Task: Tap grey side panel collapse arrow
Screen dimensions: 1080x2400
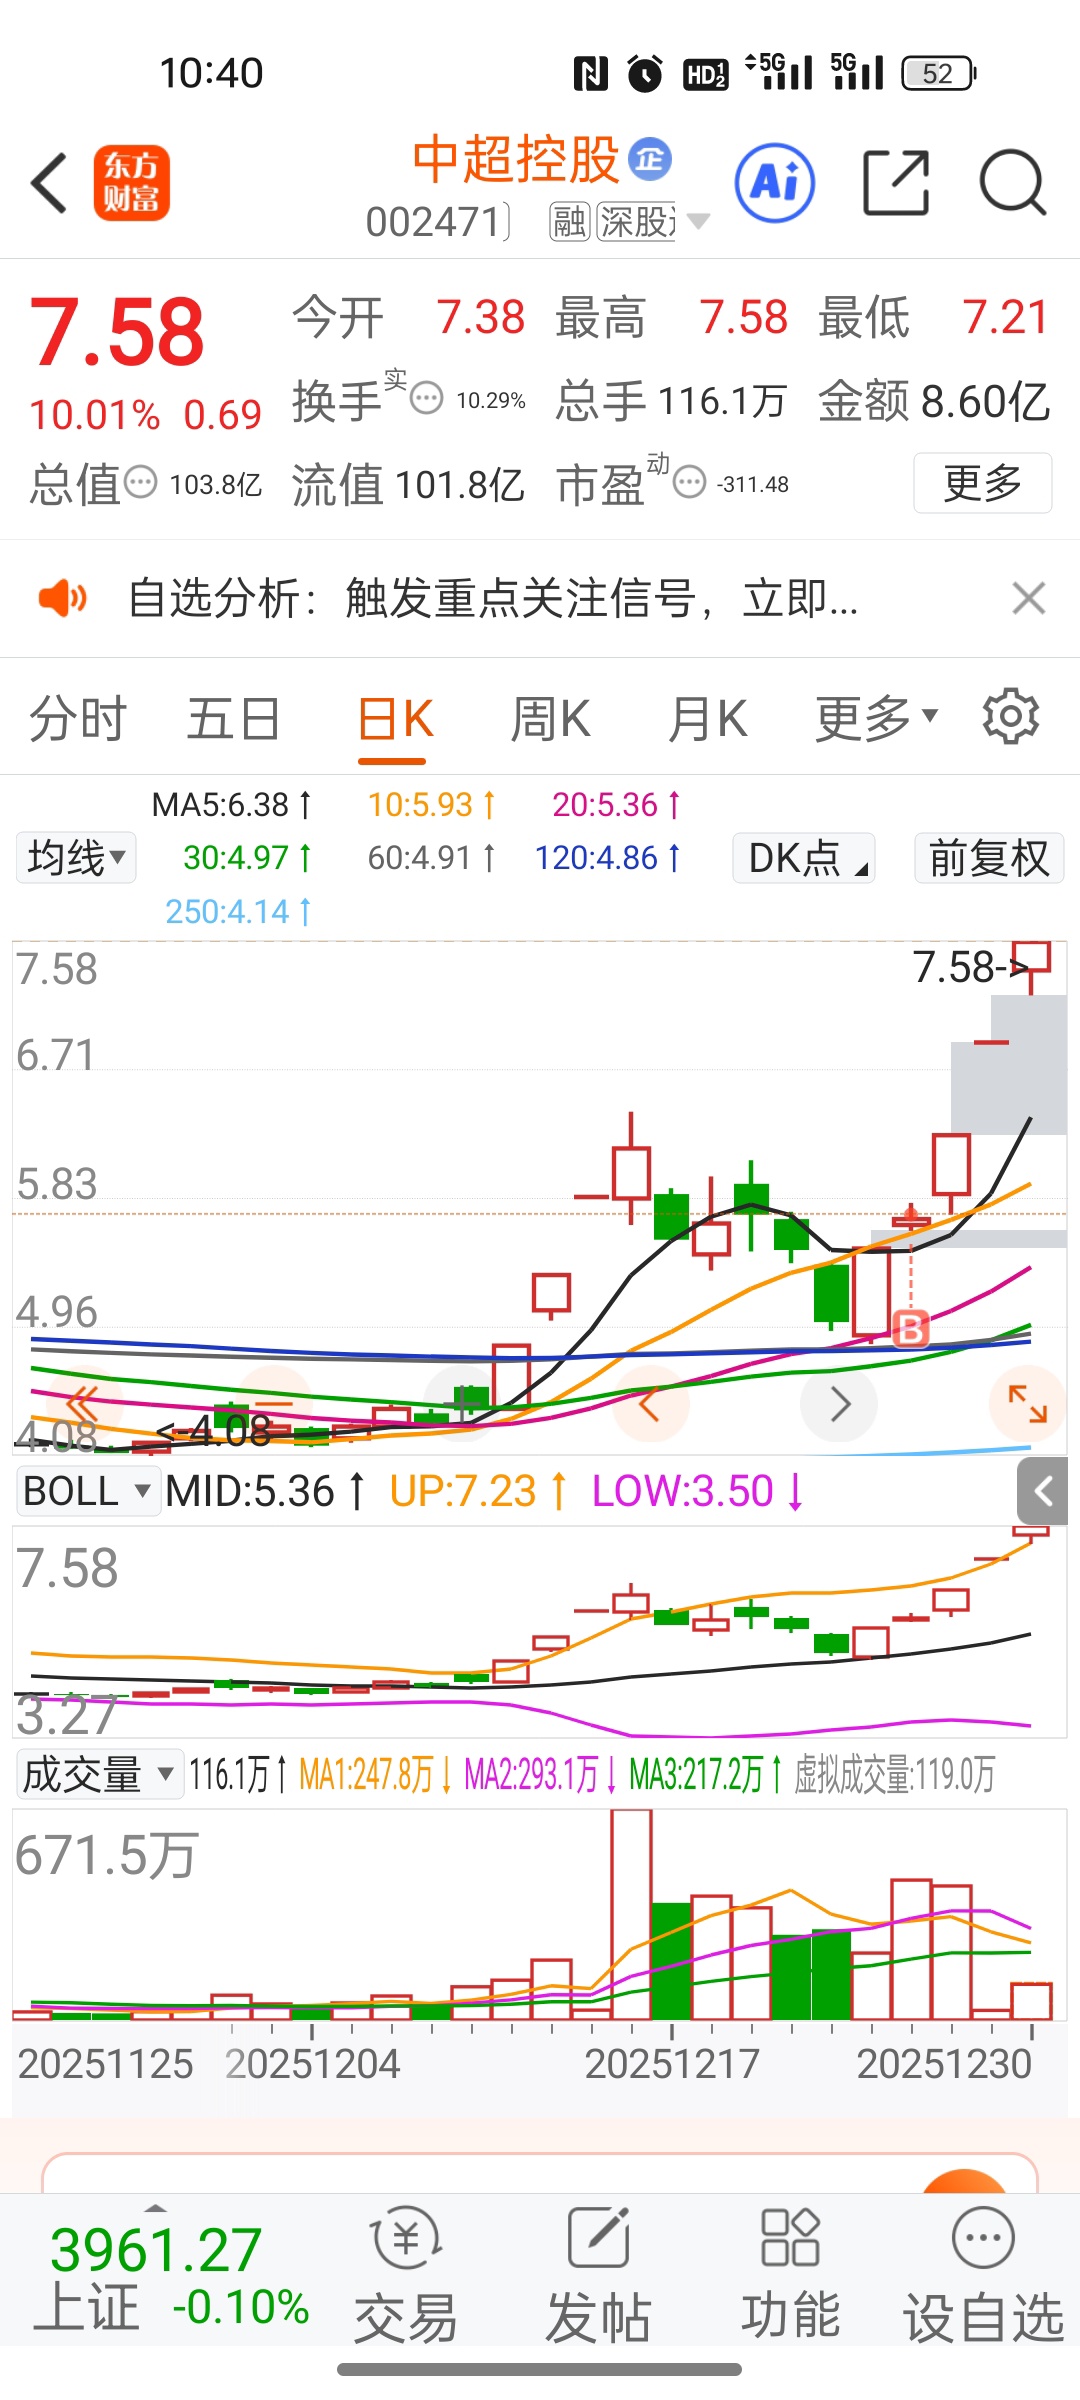Action: 1043,1491
